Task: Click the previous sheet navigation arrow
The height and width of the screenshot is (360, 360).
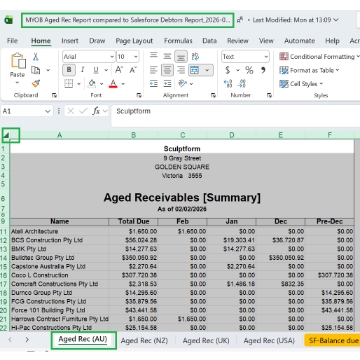Action: 10,340
